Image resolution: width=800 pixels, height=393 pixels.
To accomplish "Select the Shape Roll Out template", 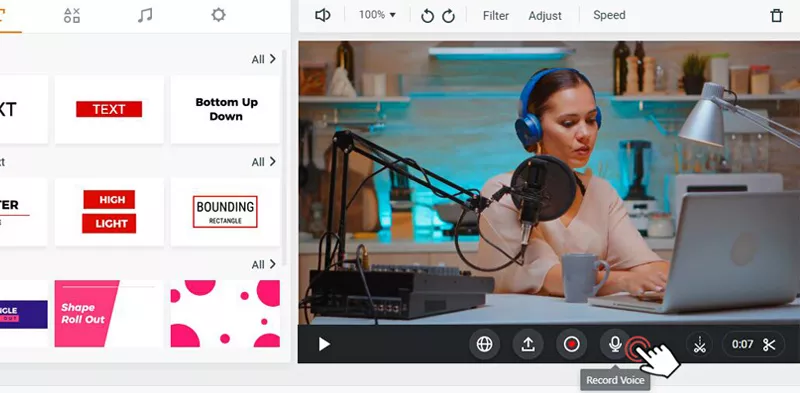I will (109, 313).
